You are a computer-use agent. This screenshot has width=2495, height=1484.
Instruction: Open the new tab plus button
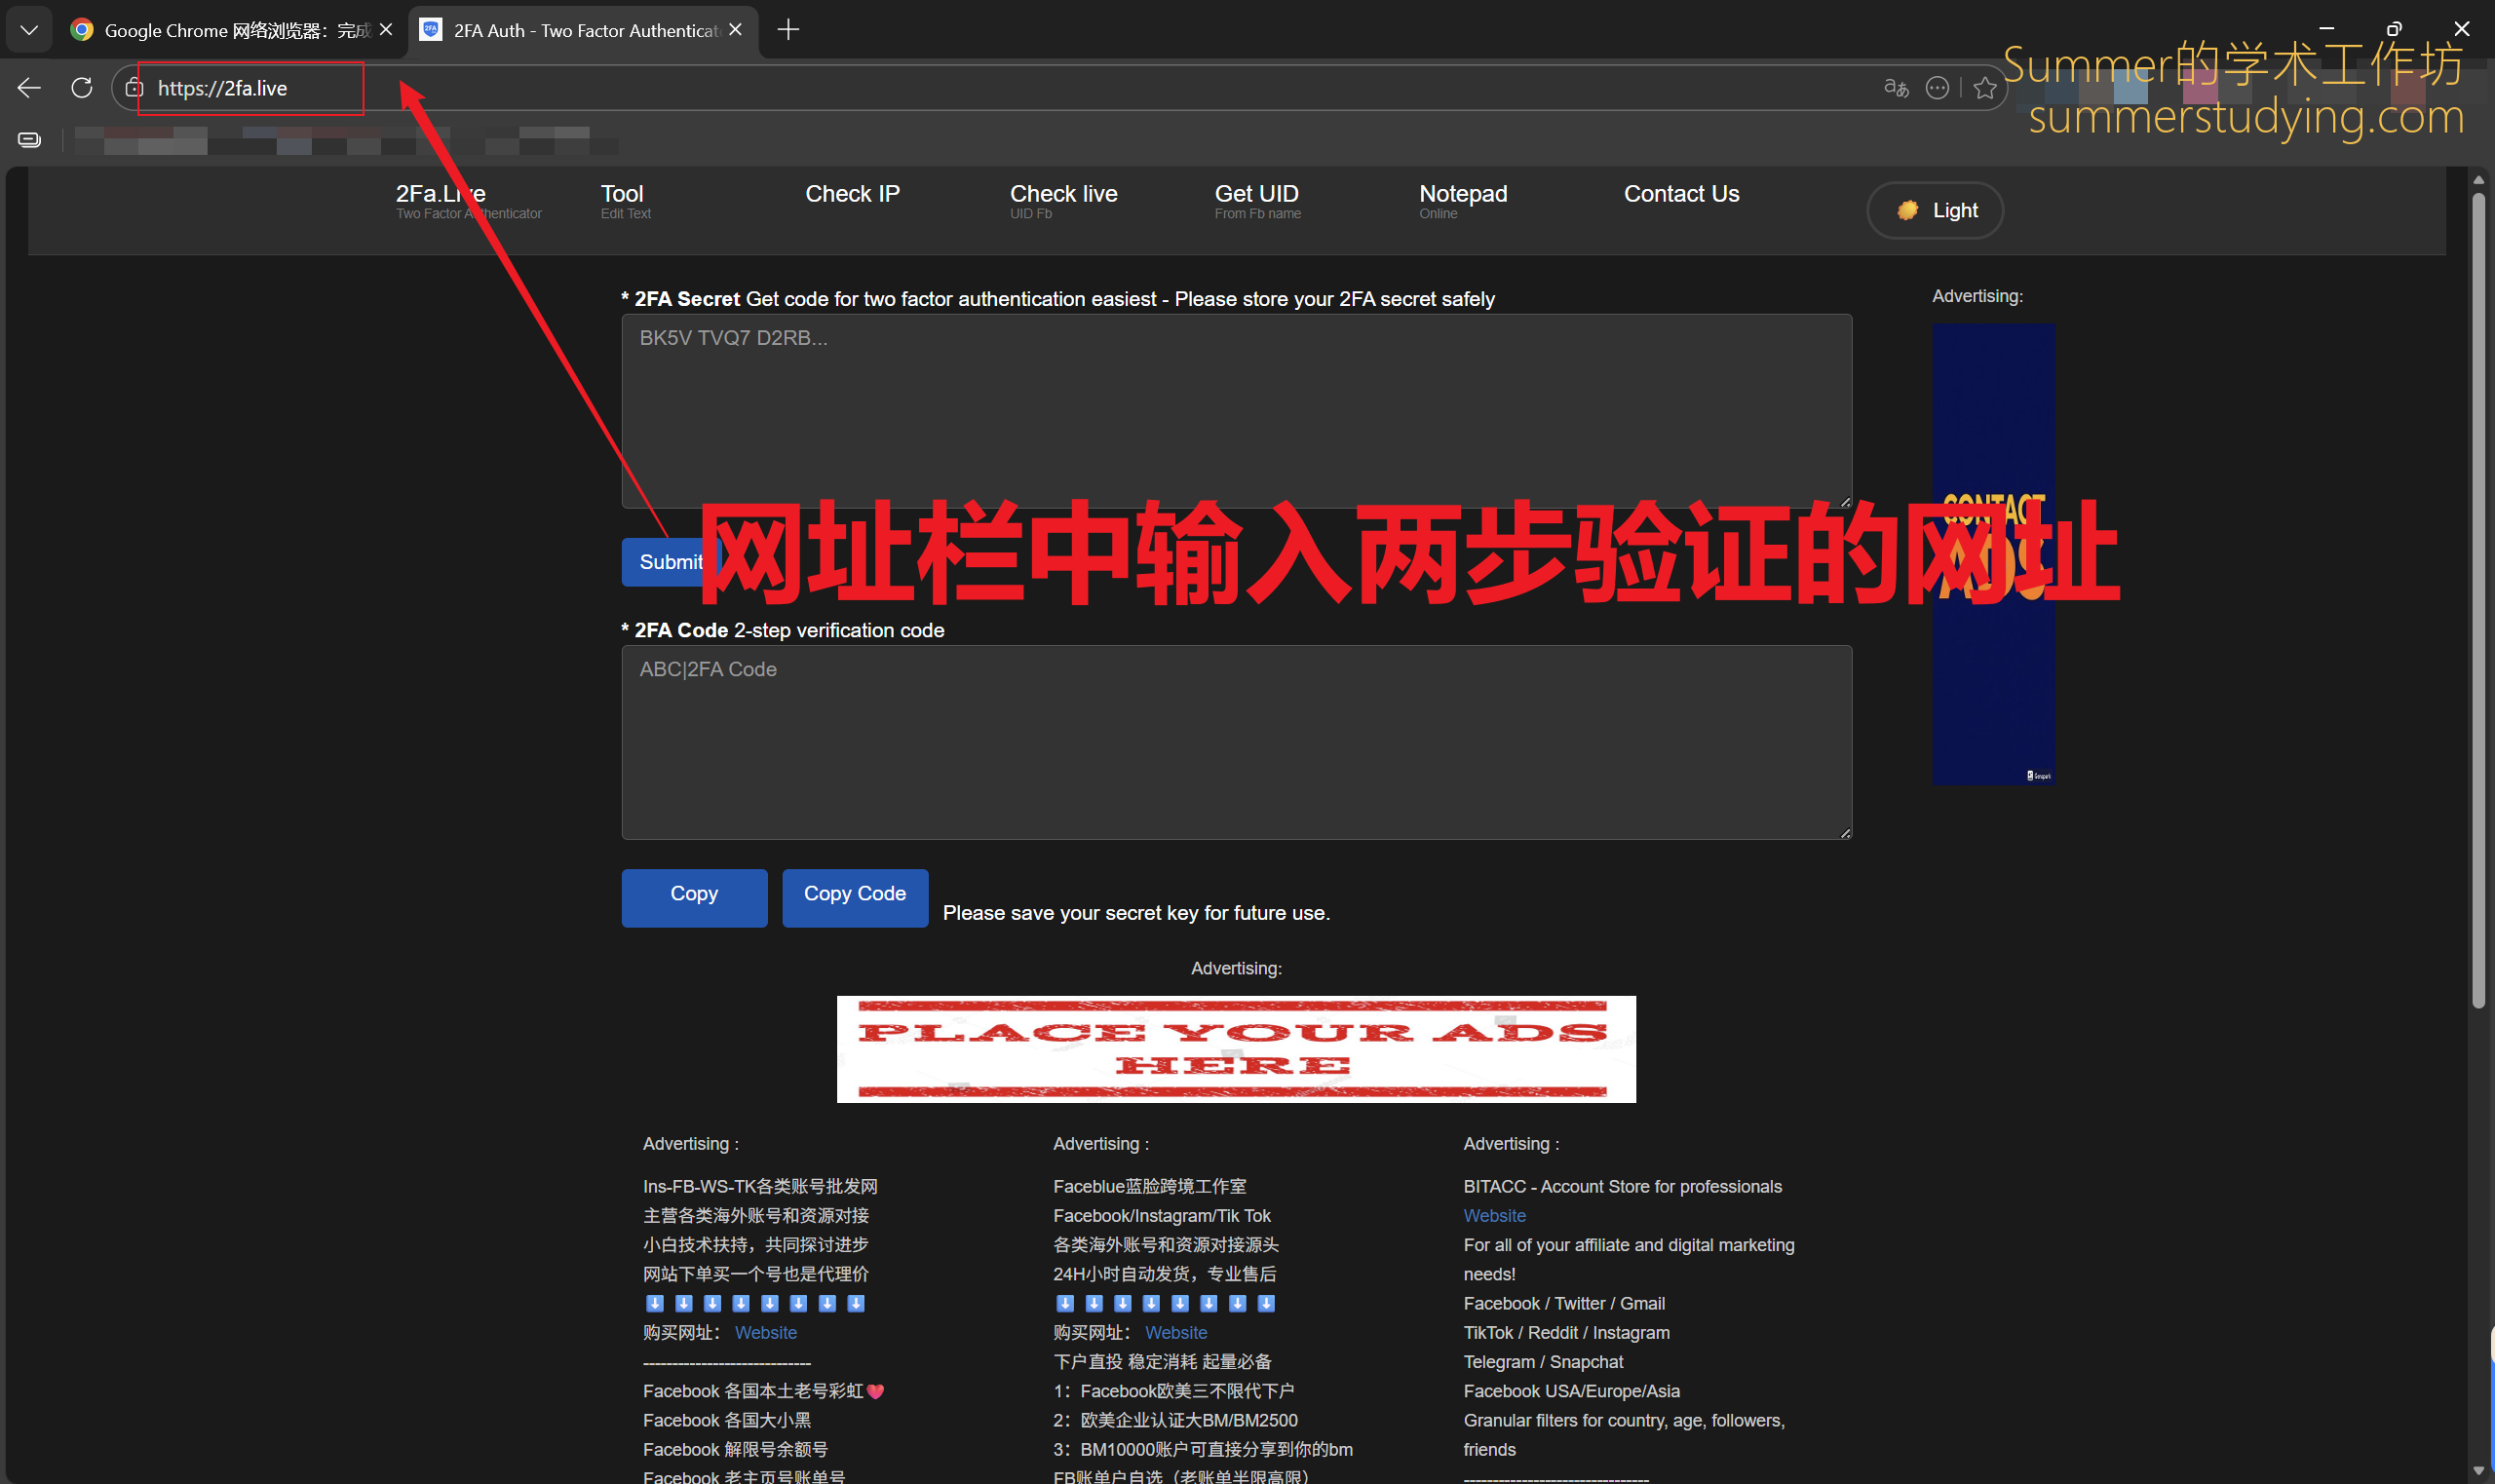point(788,30)
